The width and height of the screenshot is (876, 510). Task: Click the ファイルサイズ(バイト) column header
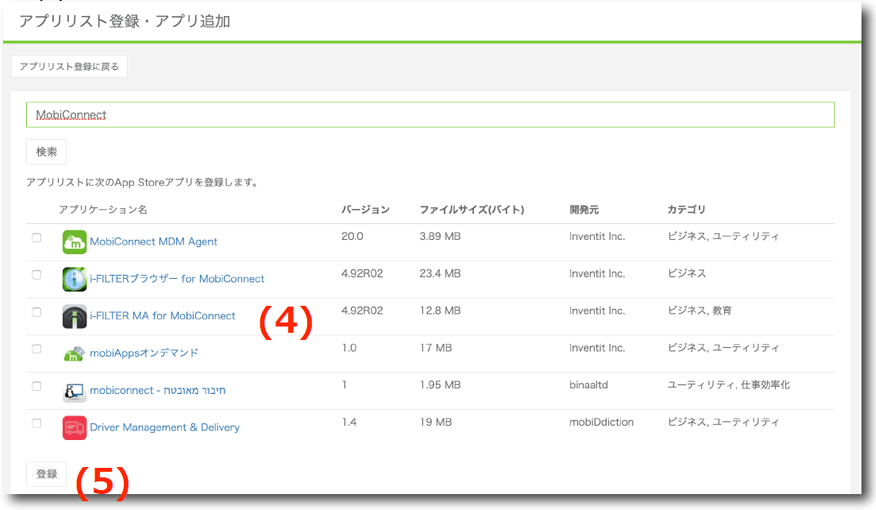[472, 209]
